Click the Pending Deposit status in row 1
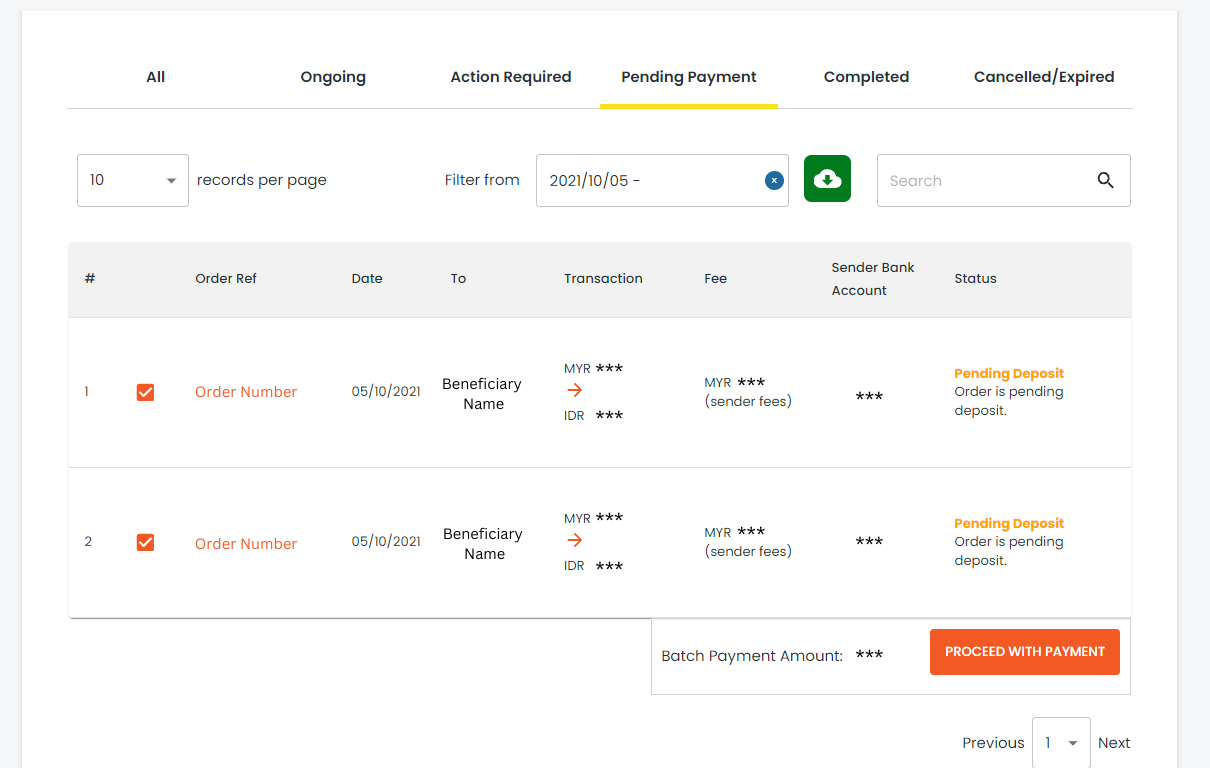The width and height of the screenshot is (1210, 768). (1009, 374)
